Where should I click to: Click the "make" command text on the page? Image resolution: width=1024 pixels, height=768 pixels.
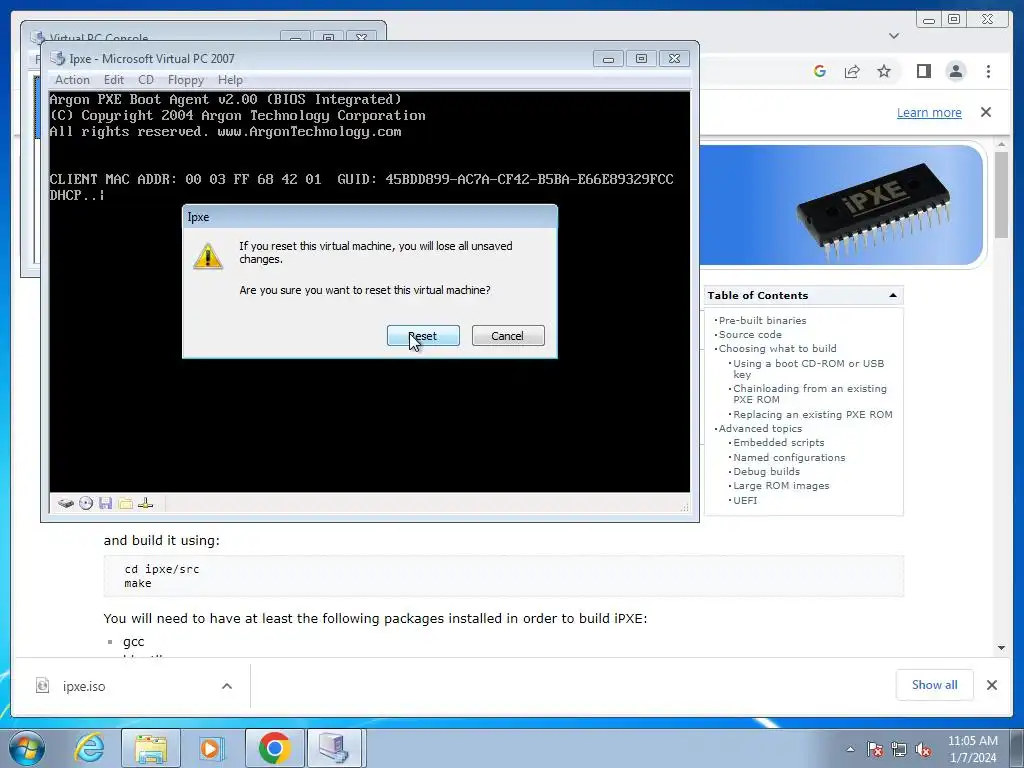(x=138, y=583)
